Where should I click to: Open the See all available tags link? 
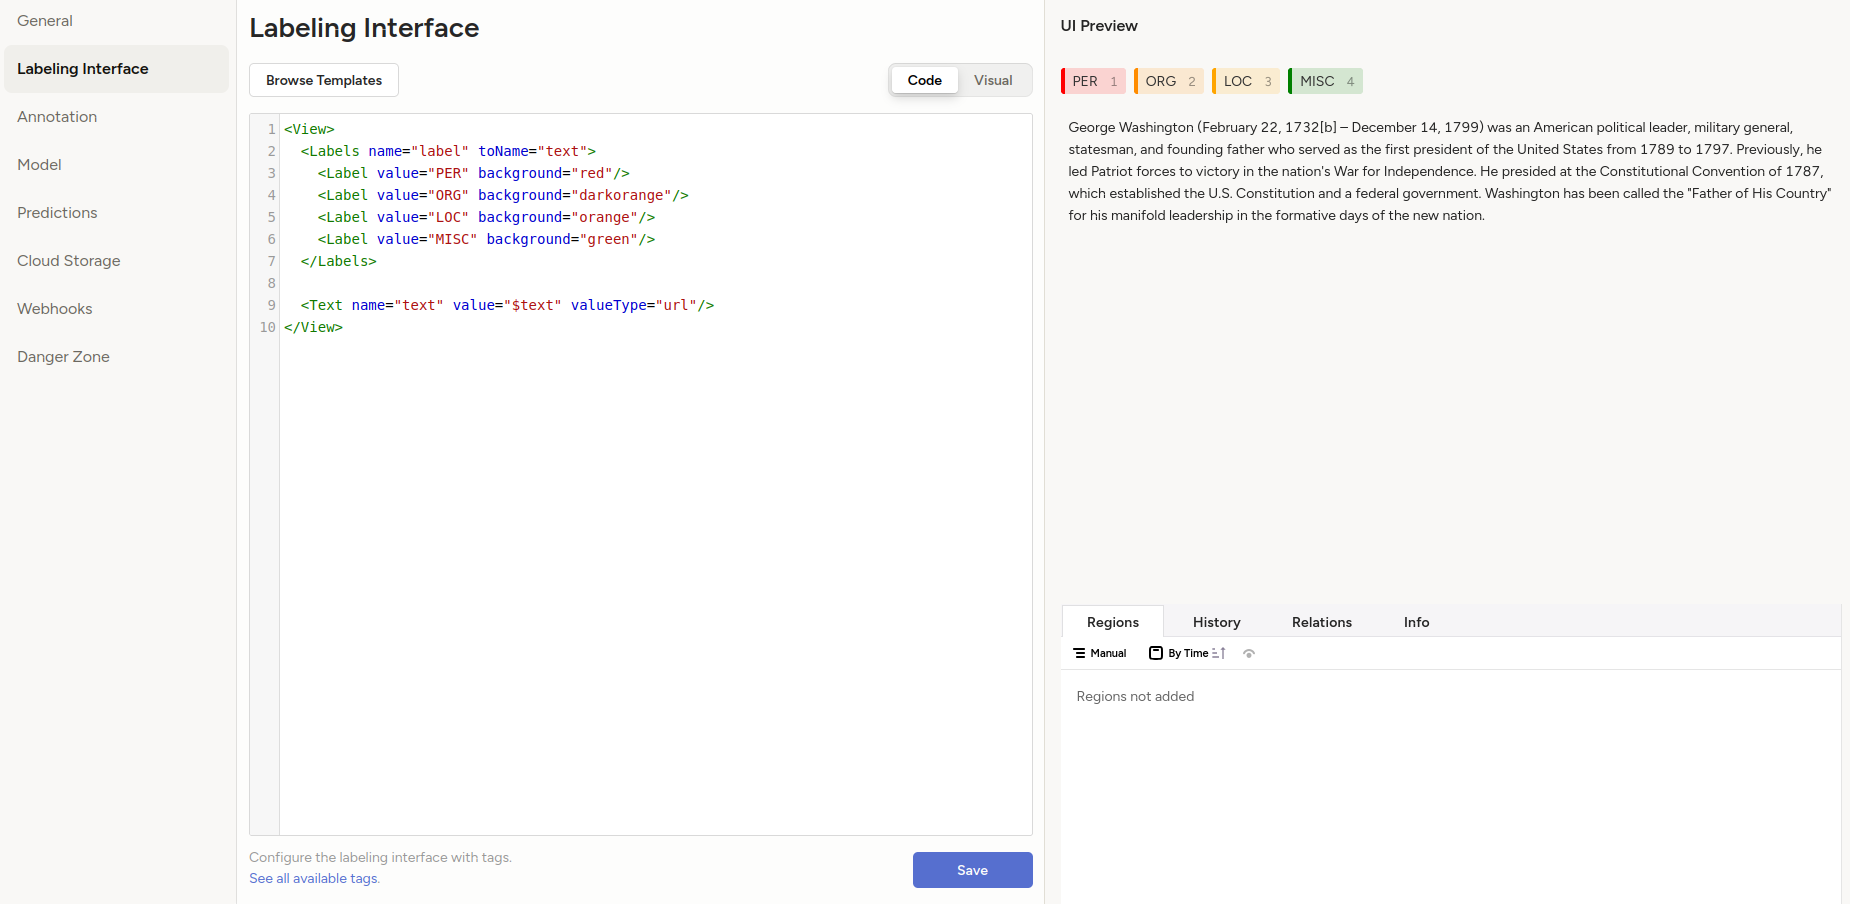[x=314, y=878]
